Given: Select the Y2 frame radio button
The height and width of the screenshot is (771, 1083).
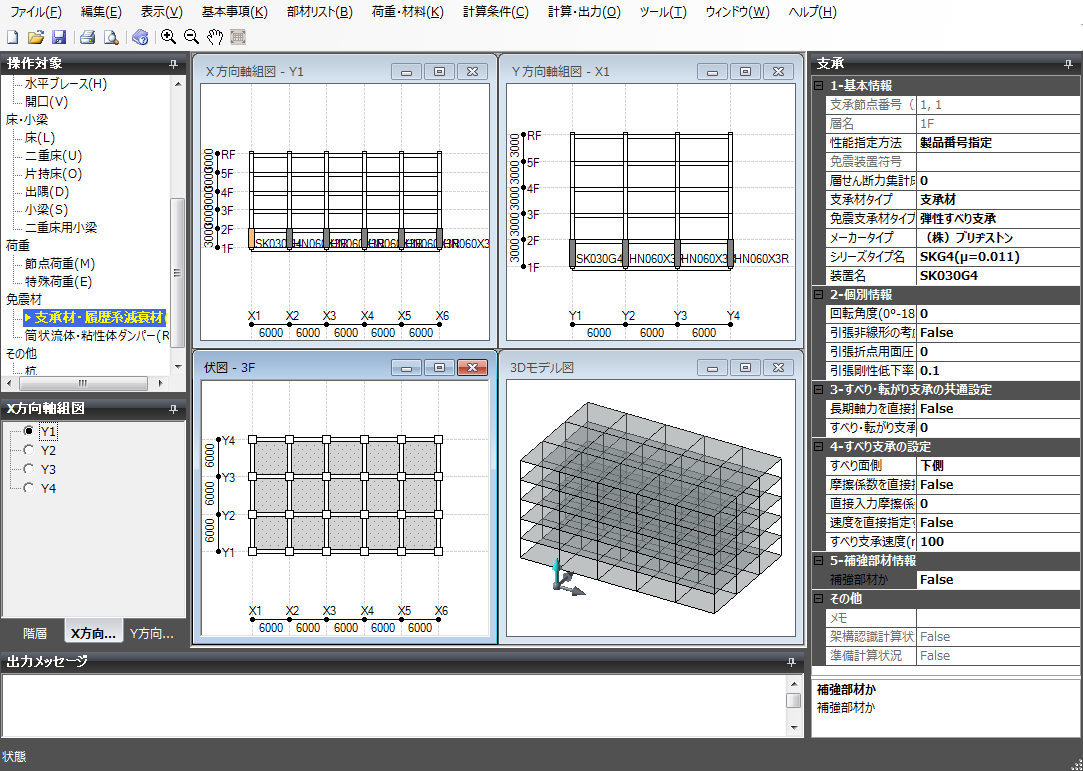Looking at the screenshot, I should tap(28, 450).
